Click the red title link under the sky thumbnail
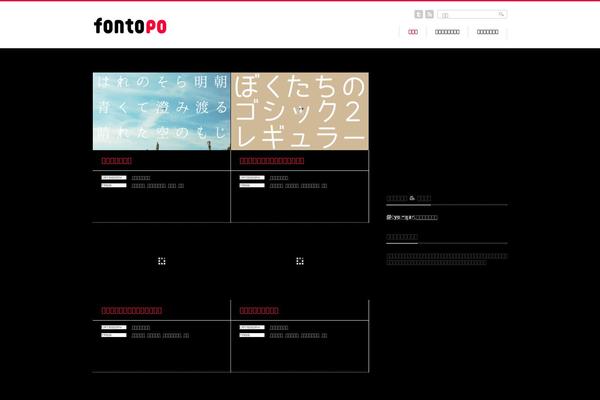 tap(116, 160)
